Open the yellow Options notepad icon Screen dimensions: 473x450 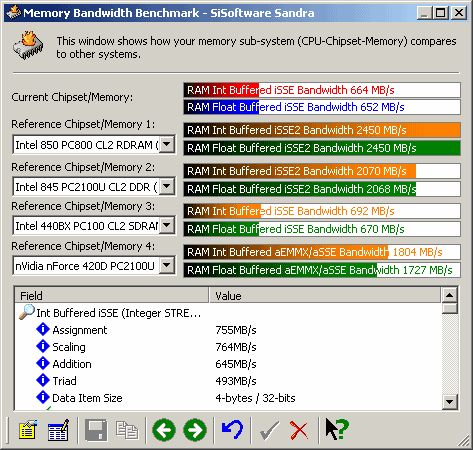click(28, 430)
